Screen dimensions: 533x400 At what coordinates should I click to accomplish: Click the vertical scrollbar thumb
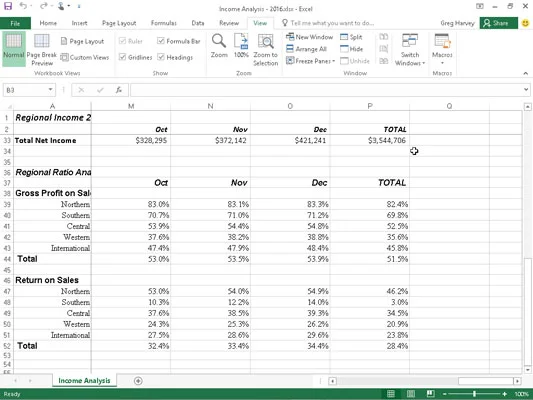pyautogui.click(x=527, y=312)
